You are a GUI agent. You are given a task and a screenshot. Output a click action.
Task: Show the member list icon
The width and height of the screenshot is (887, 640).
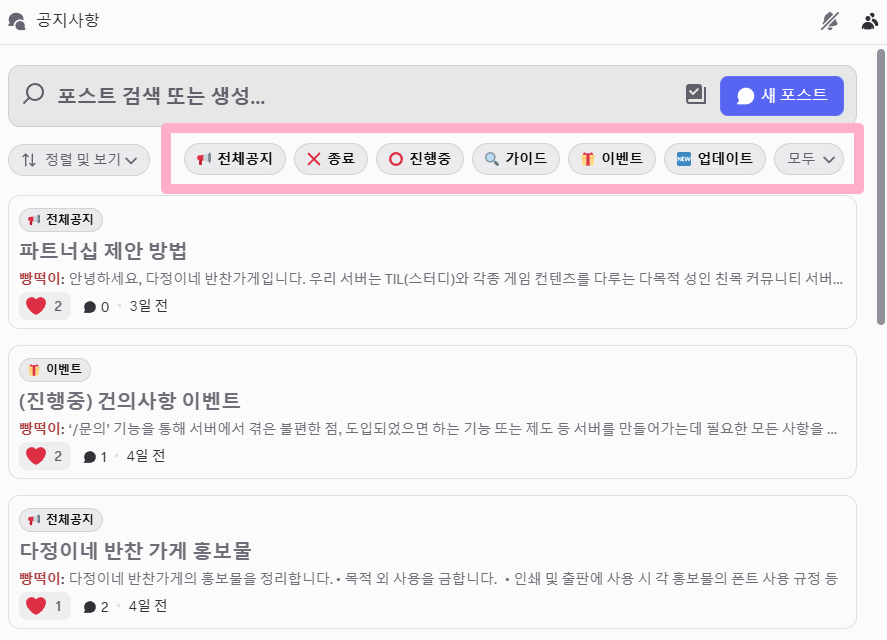click(869, 21)
